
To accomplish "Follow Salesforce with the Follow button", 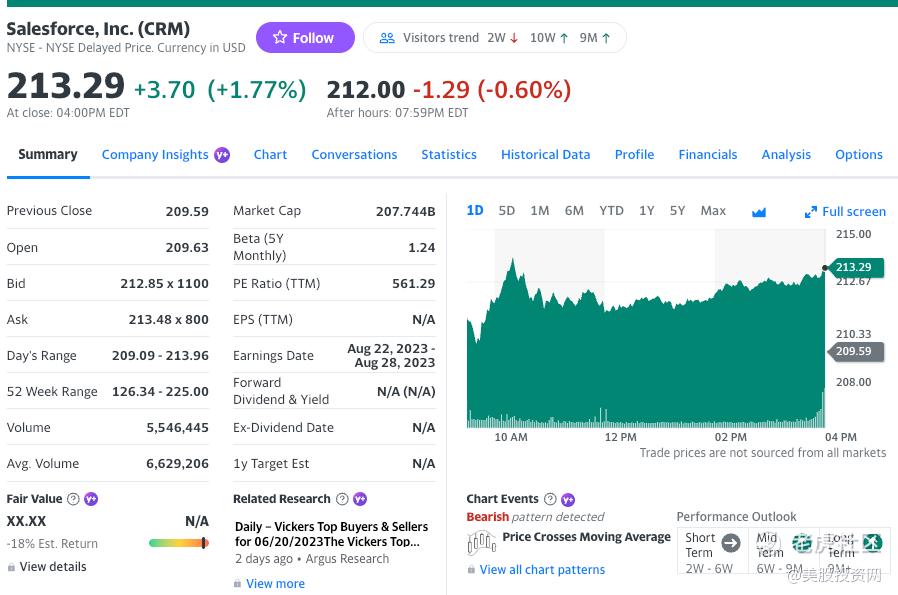I will [305, 38].
